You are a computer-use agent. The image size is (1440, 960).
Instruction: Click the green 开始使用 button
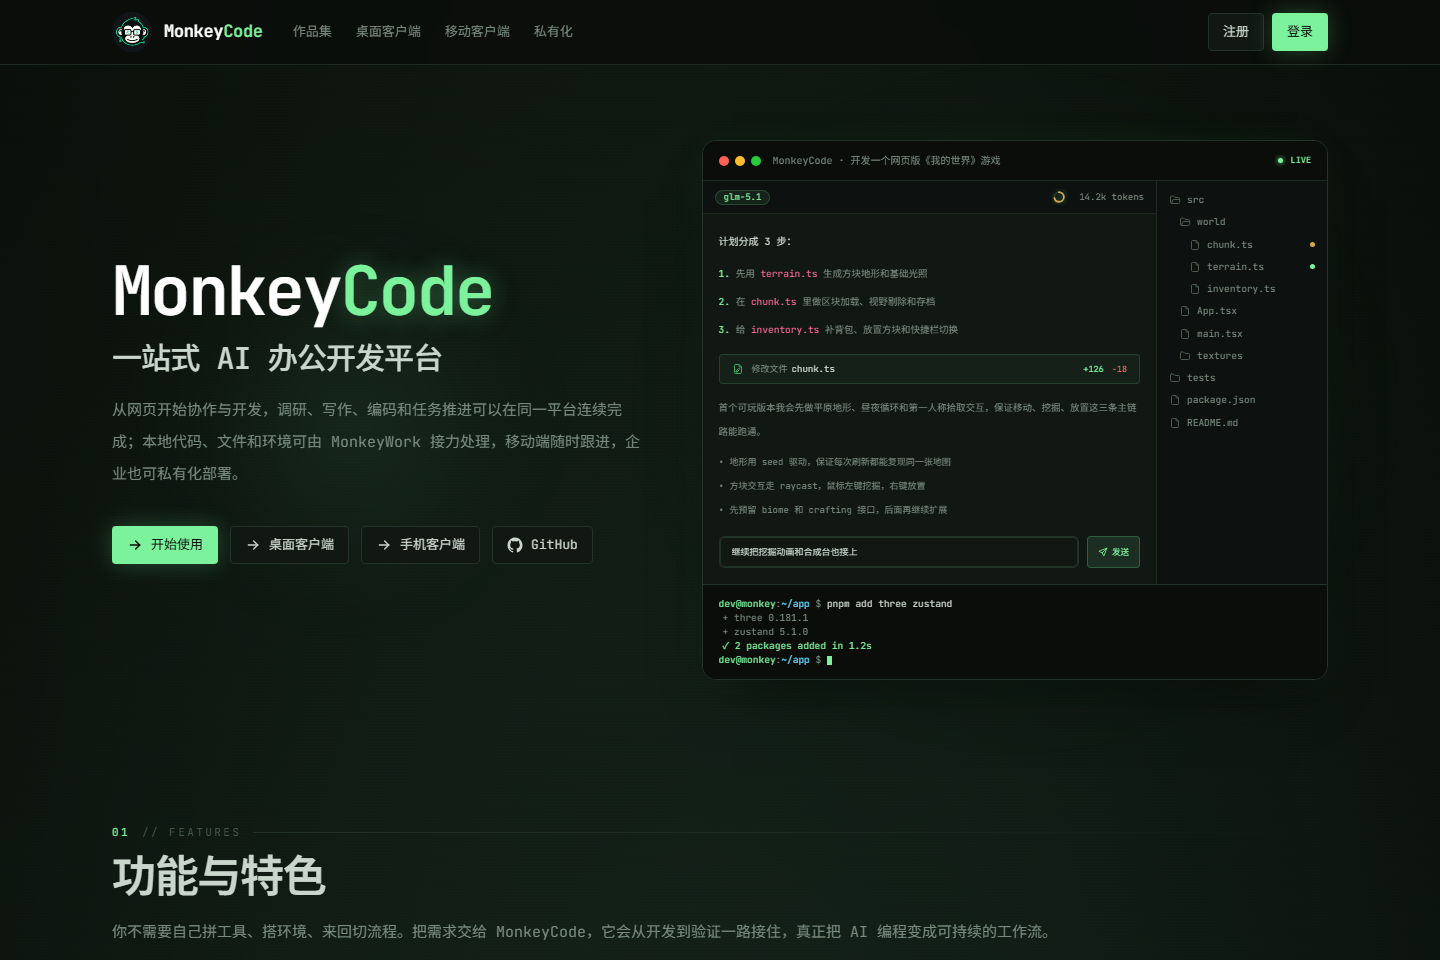[x=165, y=545]
